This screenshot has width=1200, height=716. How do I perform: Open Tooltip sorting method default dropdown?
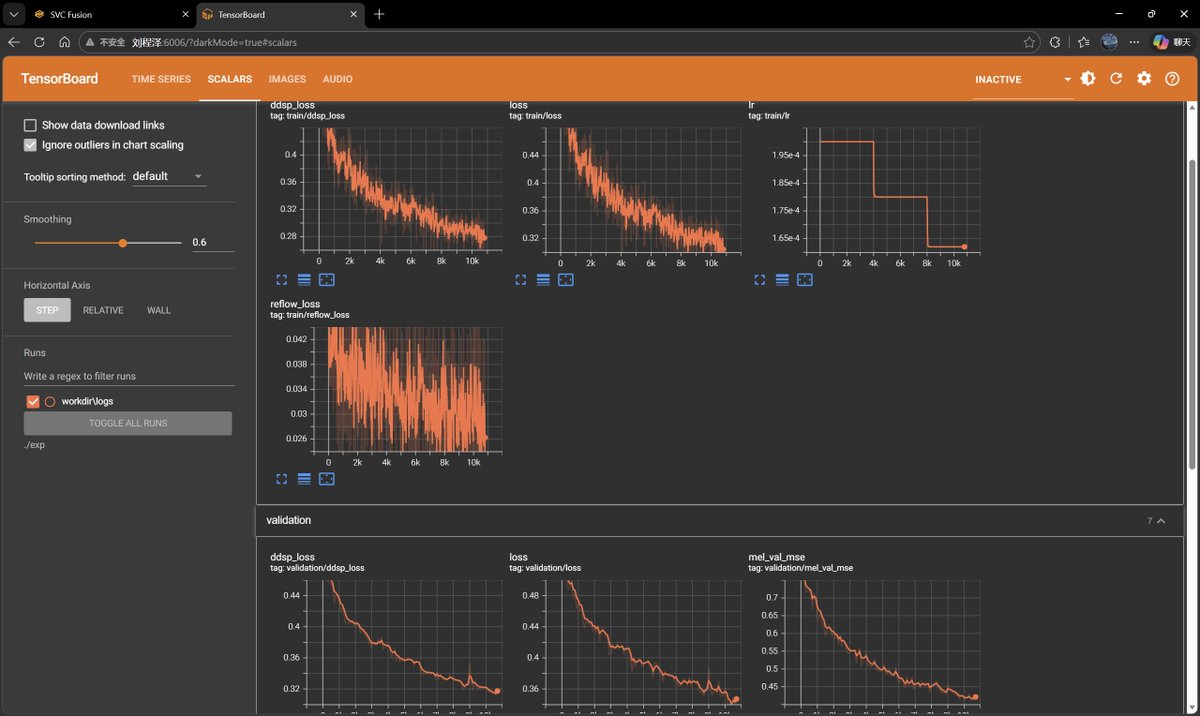168,176
